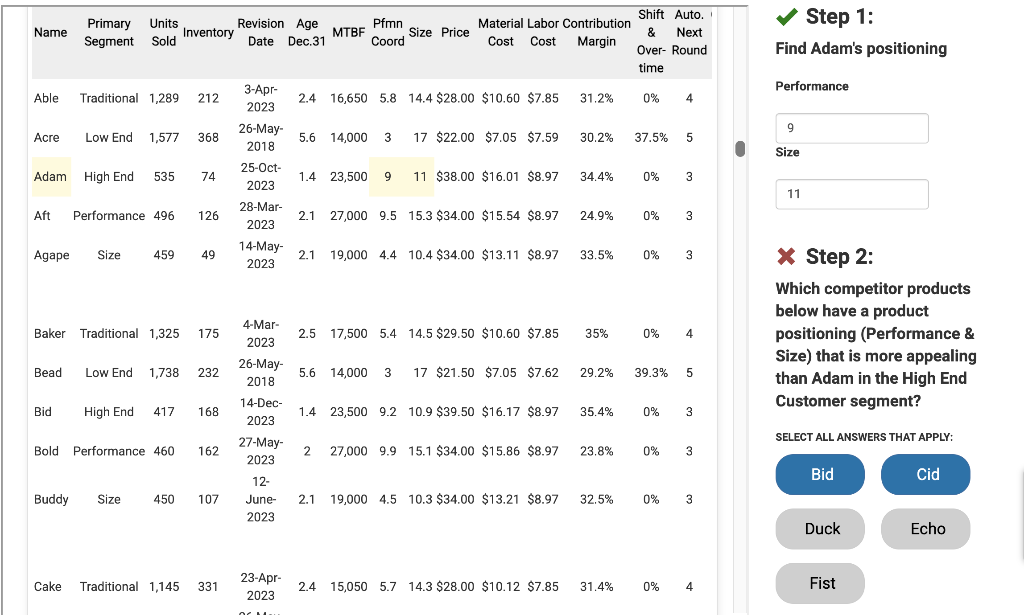Toggle the Cid answer button
The height and width of the screenshot is (615, 1024).
[925, 475]
